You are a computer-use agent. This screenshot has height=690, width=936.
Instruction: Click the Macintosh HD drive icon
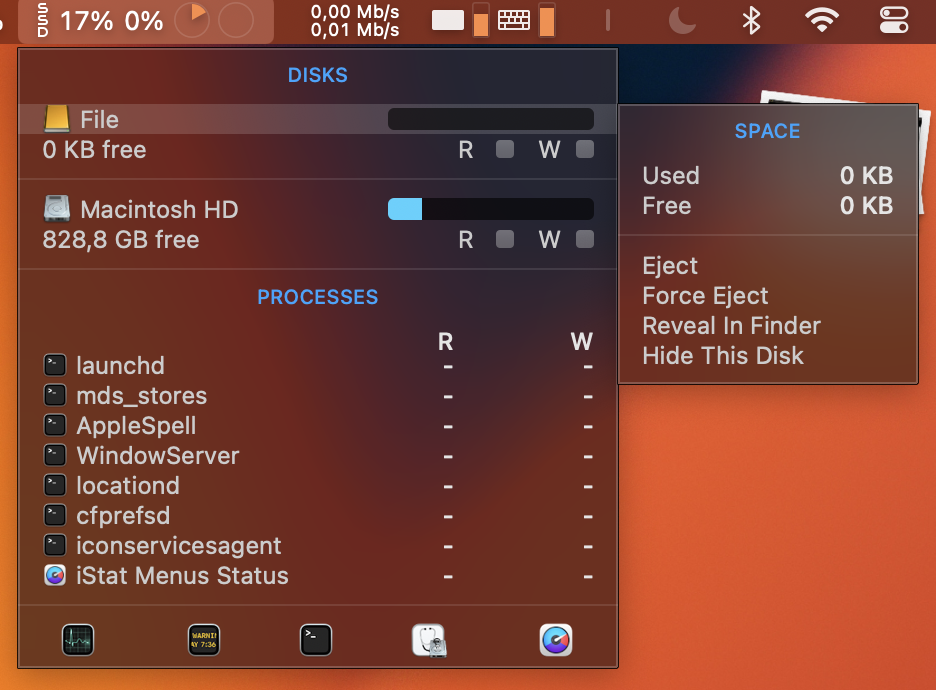coord(57,209)
